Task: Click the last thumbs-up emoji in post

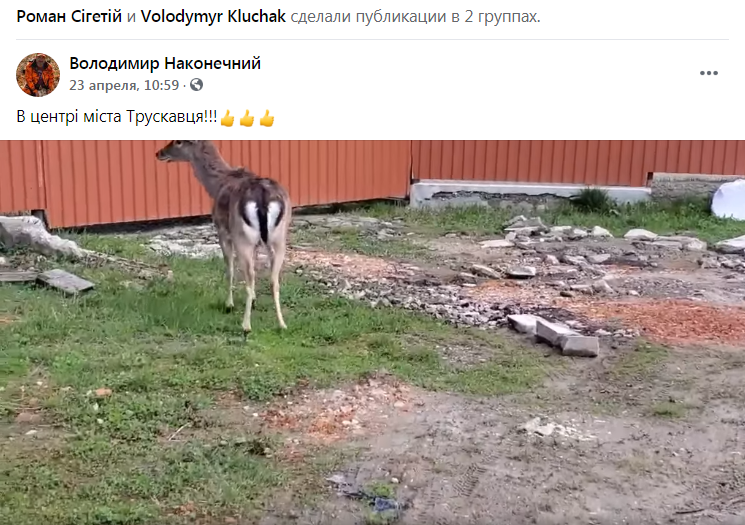Action: pyautogui.click(x=267, y=118)
